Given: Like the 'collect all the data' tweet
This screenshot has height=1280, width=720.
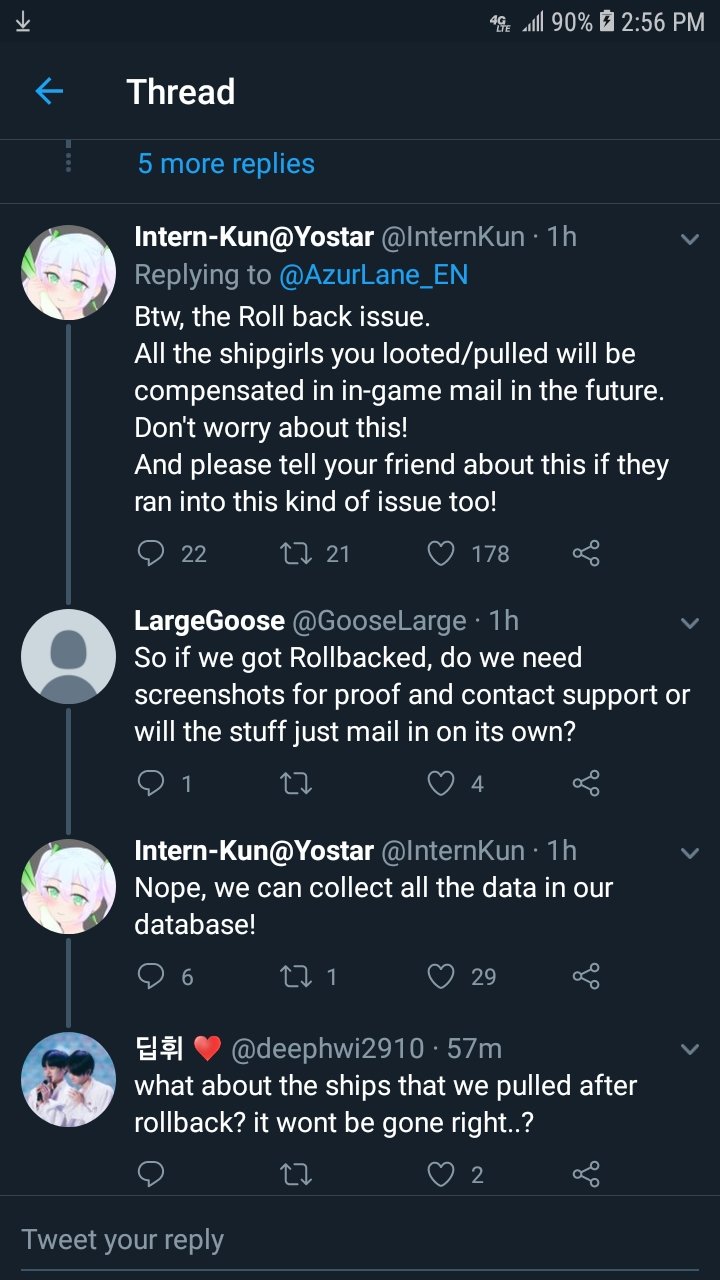Looking at the screenshot, I should pyautogui.click(x=441, y=976).
